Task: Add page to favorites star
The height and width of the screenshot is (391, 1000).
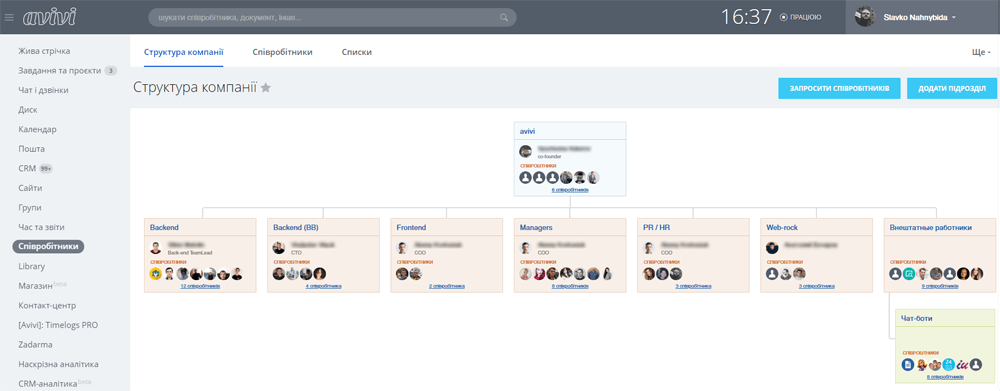Action: click(x=266, y=88)
